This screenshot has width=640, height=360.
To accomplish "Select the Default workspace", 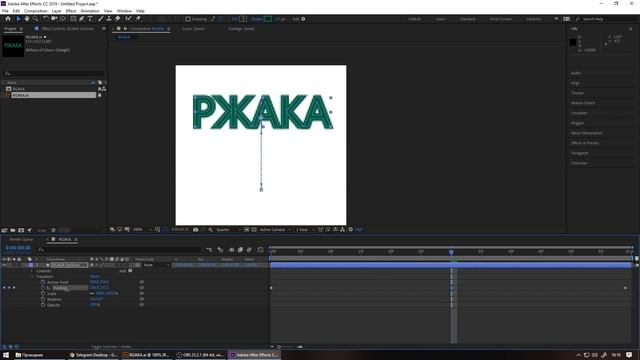I will 414,19.
